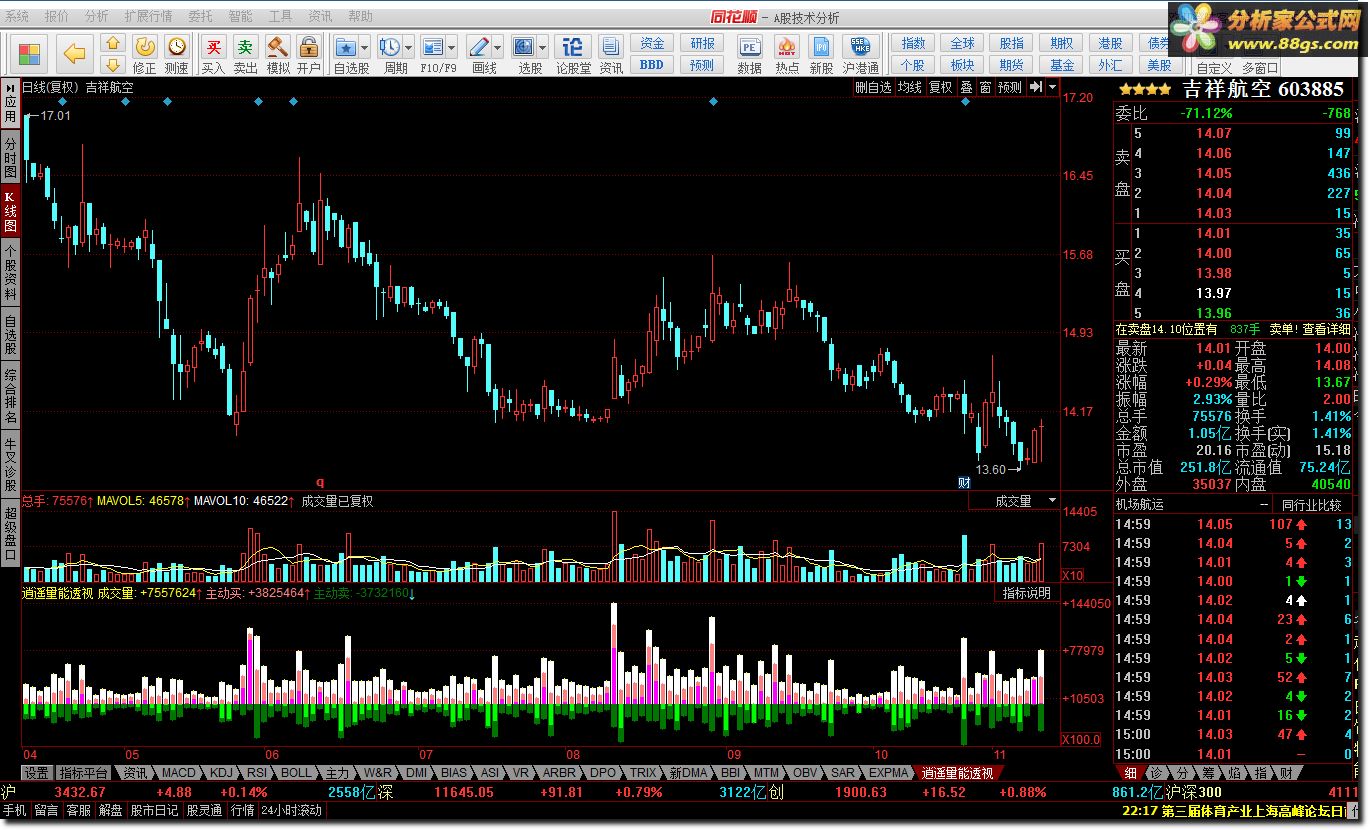Switch to the BOLL indicator tab
Screen dimensions: 1370x830
point(296,773)
